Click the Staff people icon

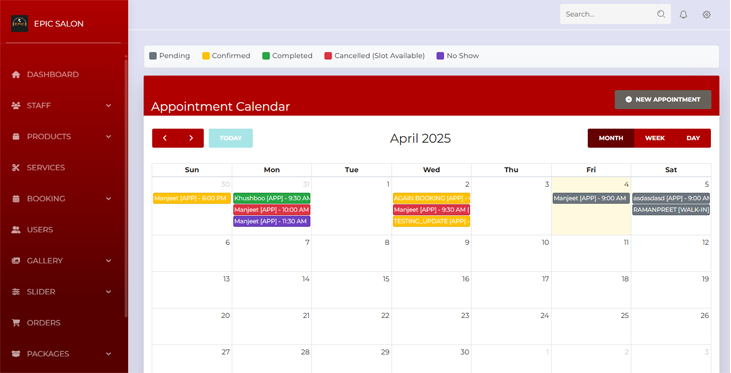(x=16, y=105)
